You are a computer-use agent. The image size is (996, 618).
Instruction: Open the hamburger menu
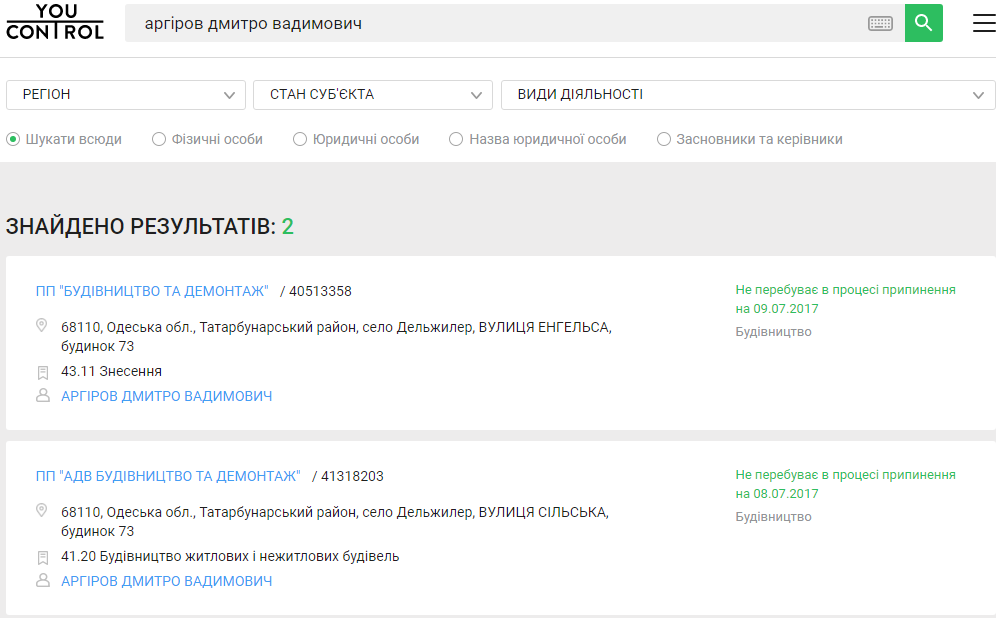(x=983, y=23)
